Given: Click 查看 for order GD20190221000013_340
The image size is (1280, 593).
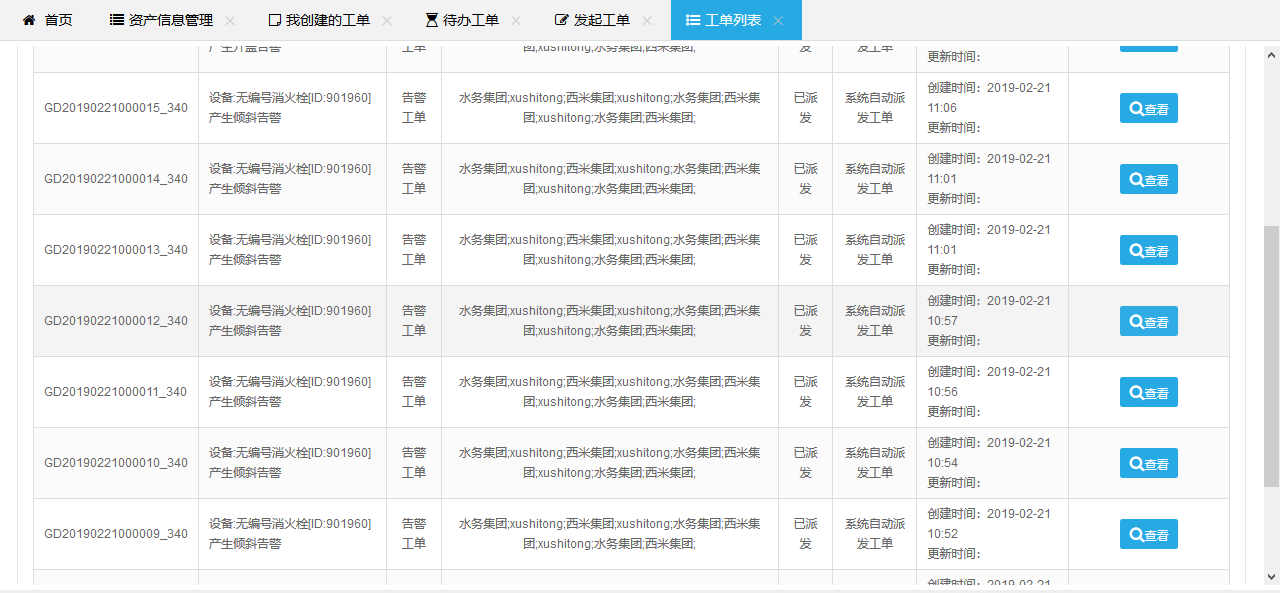Looking at the screenshot, I should [1148, 251].
